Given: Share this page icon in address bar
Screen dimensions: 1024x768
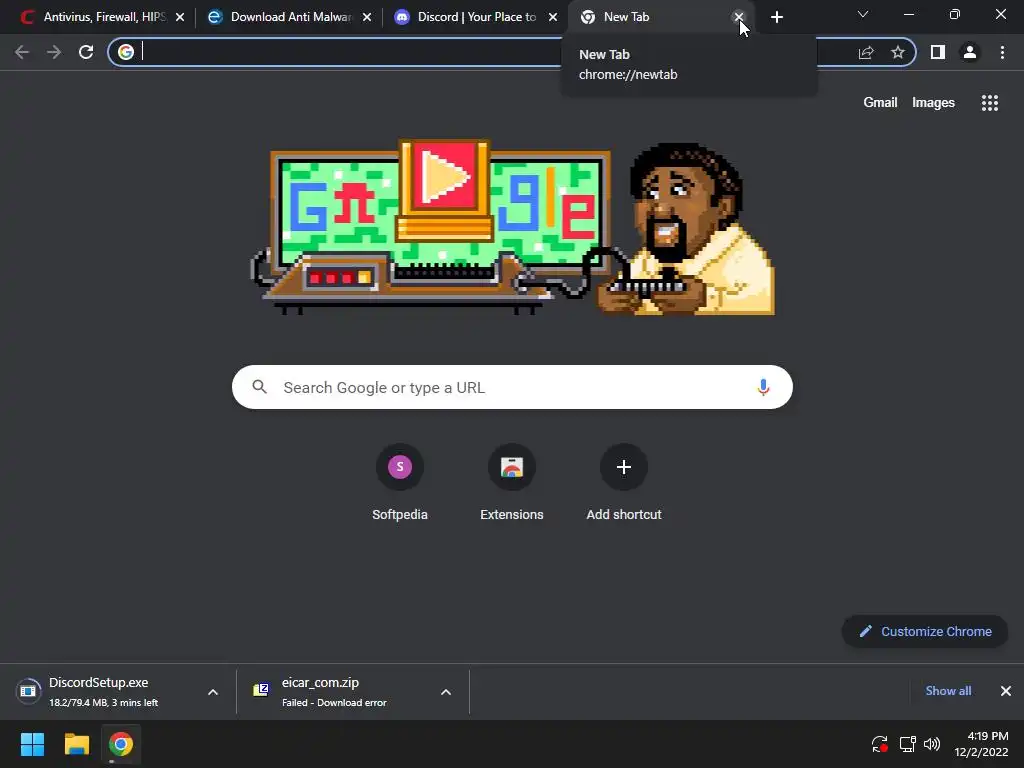Looking at the screenshot, I should coord(866,52).
